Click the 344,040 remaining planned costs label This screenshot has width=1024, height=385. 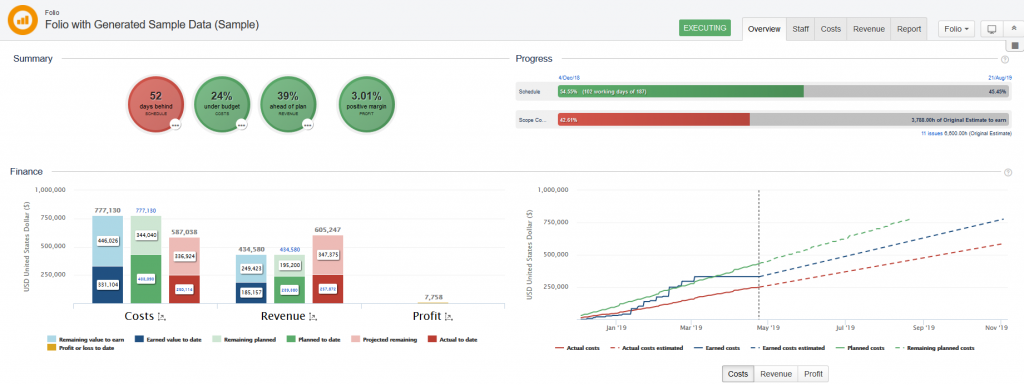pos(146,234)
